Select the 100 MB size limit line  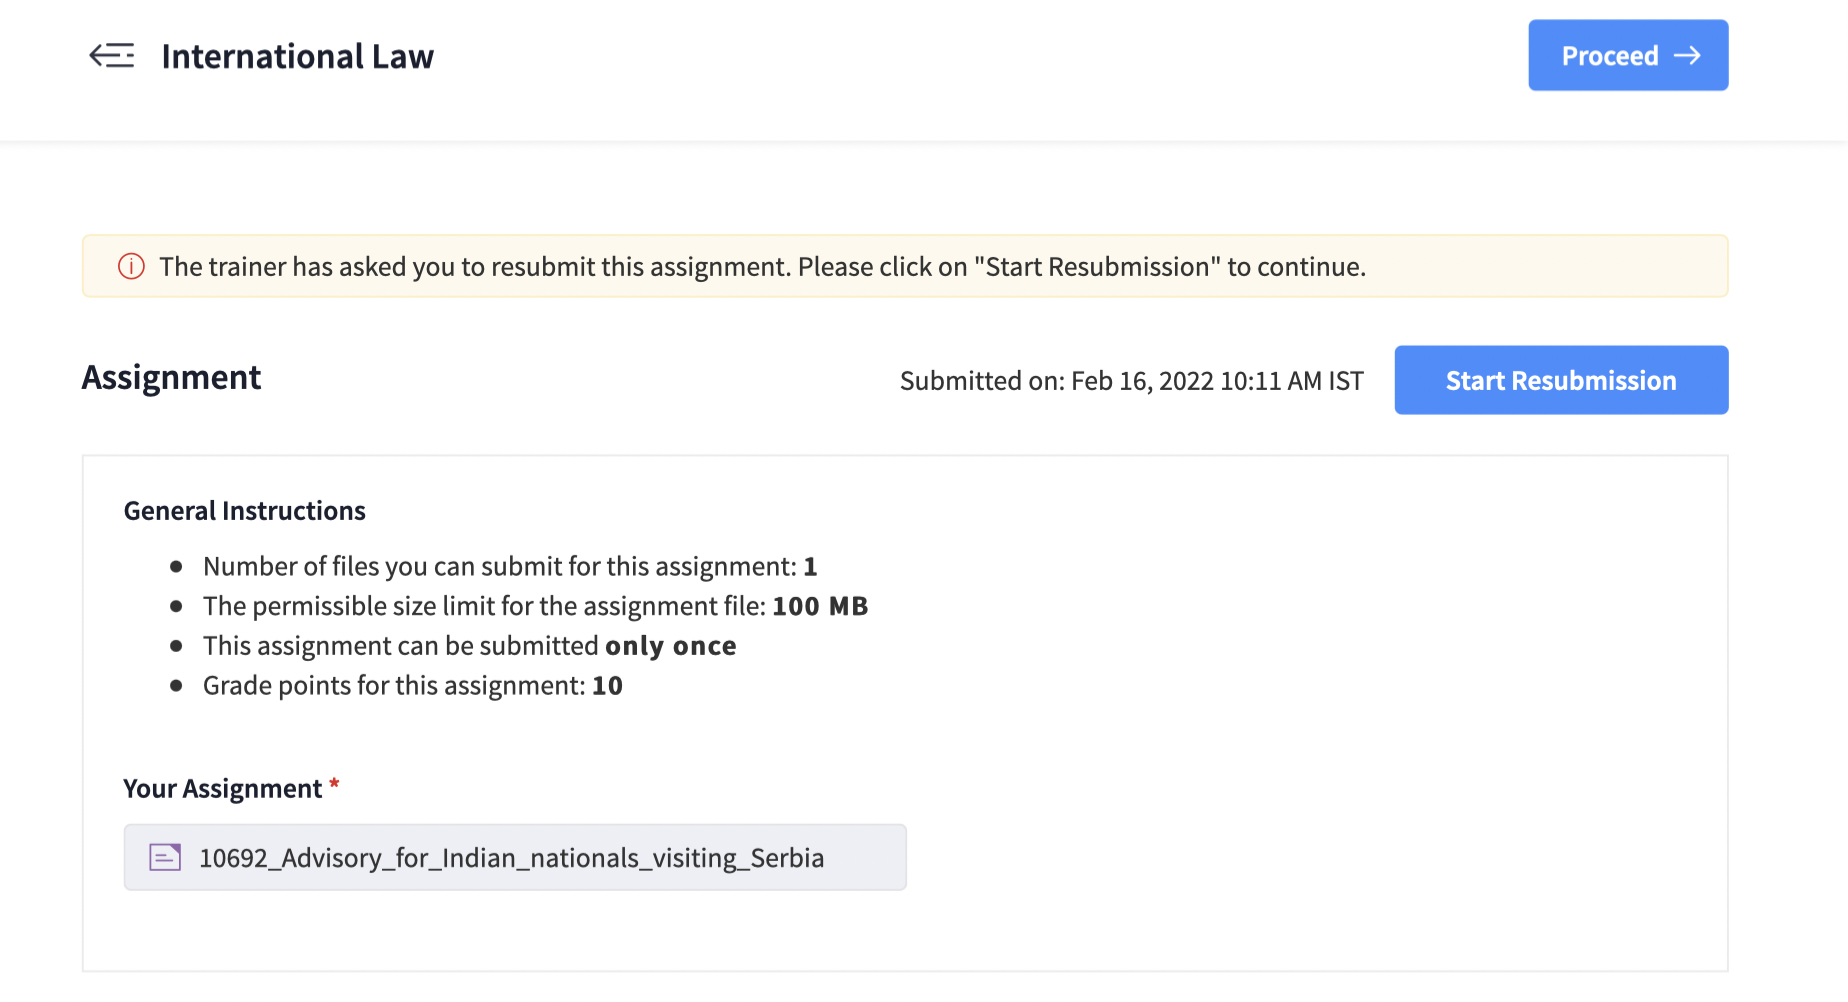tap(535, 607)
